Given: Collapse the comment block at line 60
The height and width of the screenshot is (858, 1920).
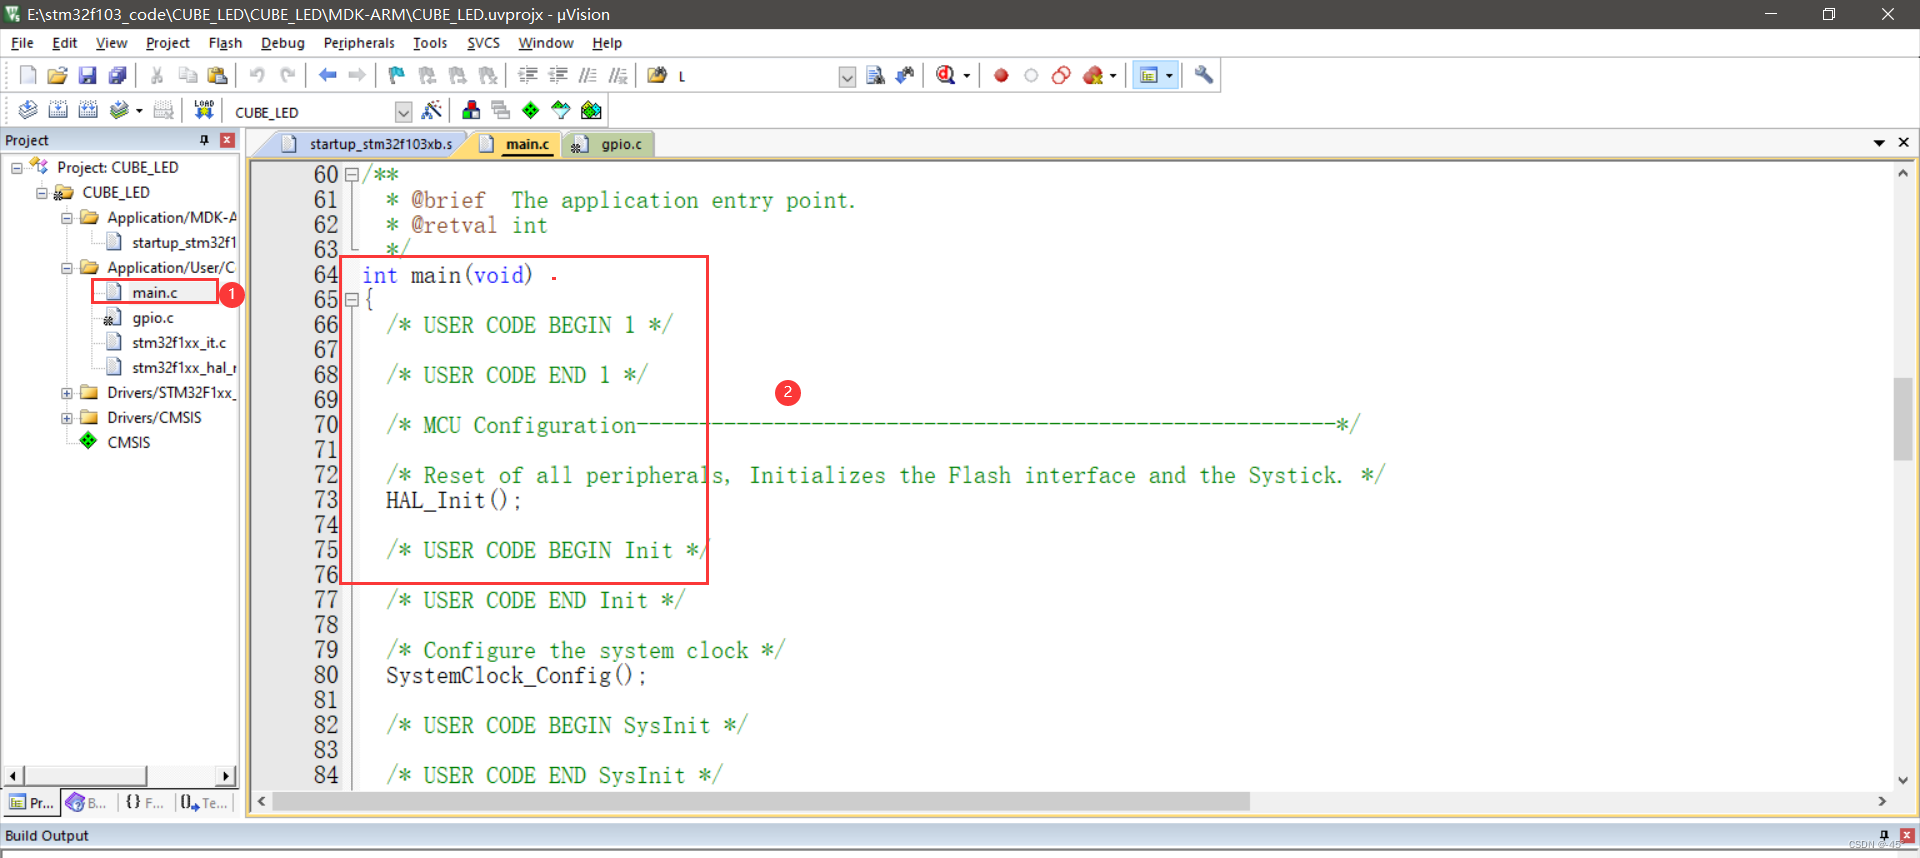Looking at the screenshot, I should pyautogui.click(x=352, y=175).
